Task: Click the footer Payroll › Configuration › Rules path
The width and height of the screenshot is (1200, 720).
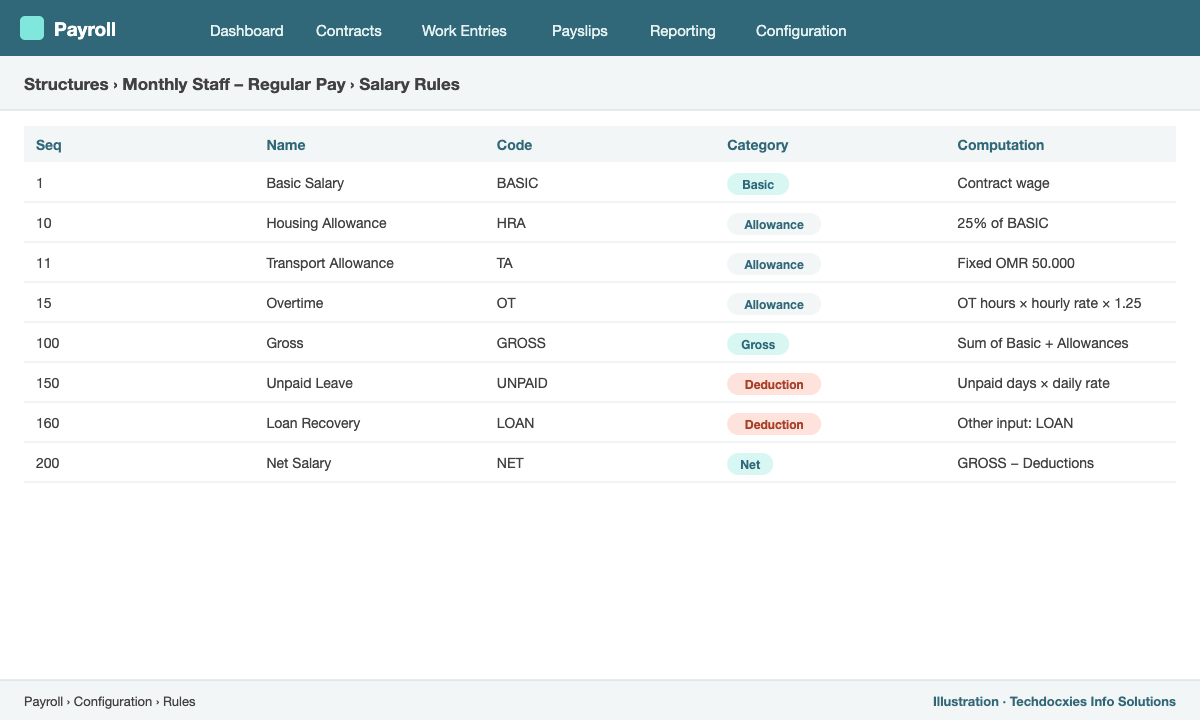Action: 110,701
